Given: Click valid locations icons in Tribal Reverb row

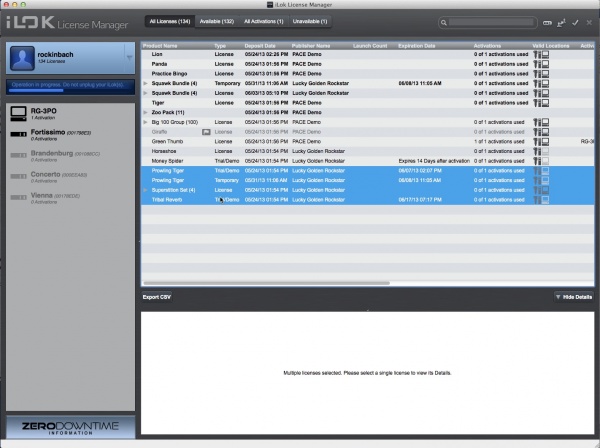Looking at the screenshot, I should point(541,200).
